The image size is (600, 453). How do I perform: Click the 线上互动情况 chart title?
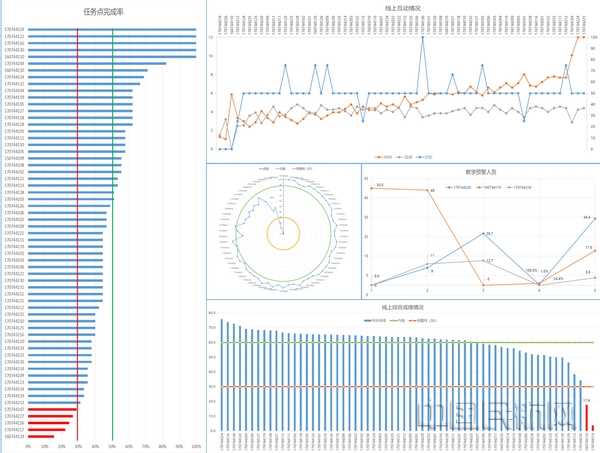(x=401, y=6)
